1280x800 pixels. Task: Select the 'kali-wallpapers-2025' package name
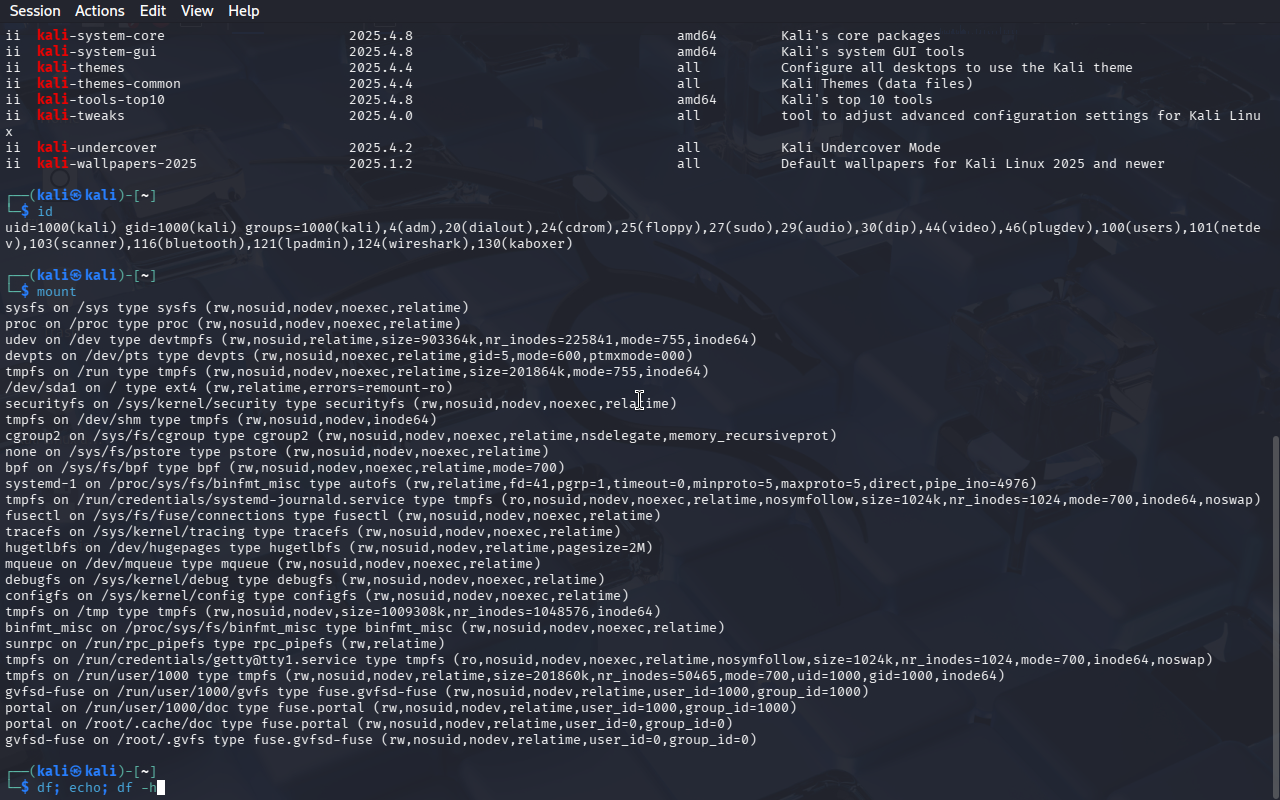click(x=117, y=164)
